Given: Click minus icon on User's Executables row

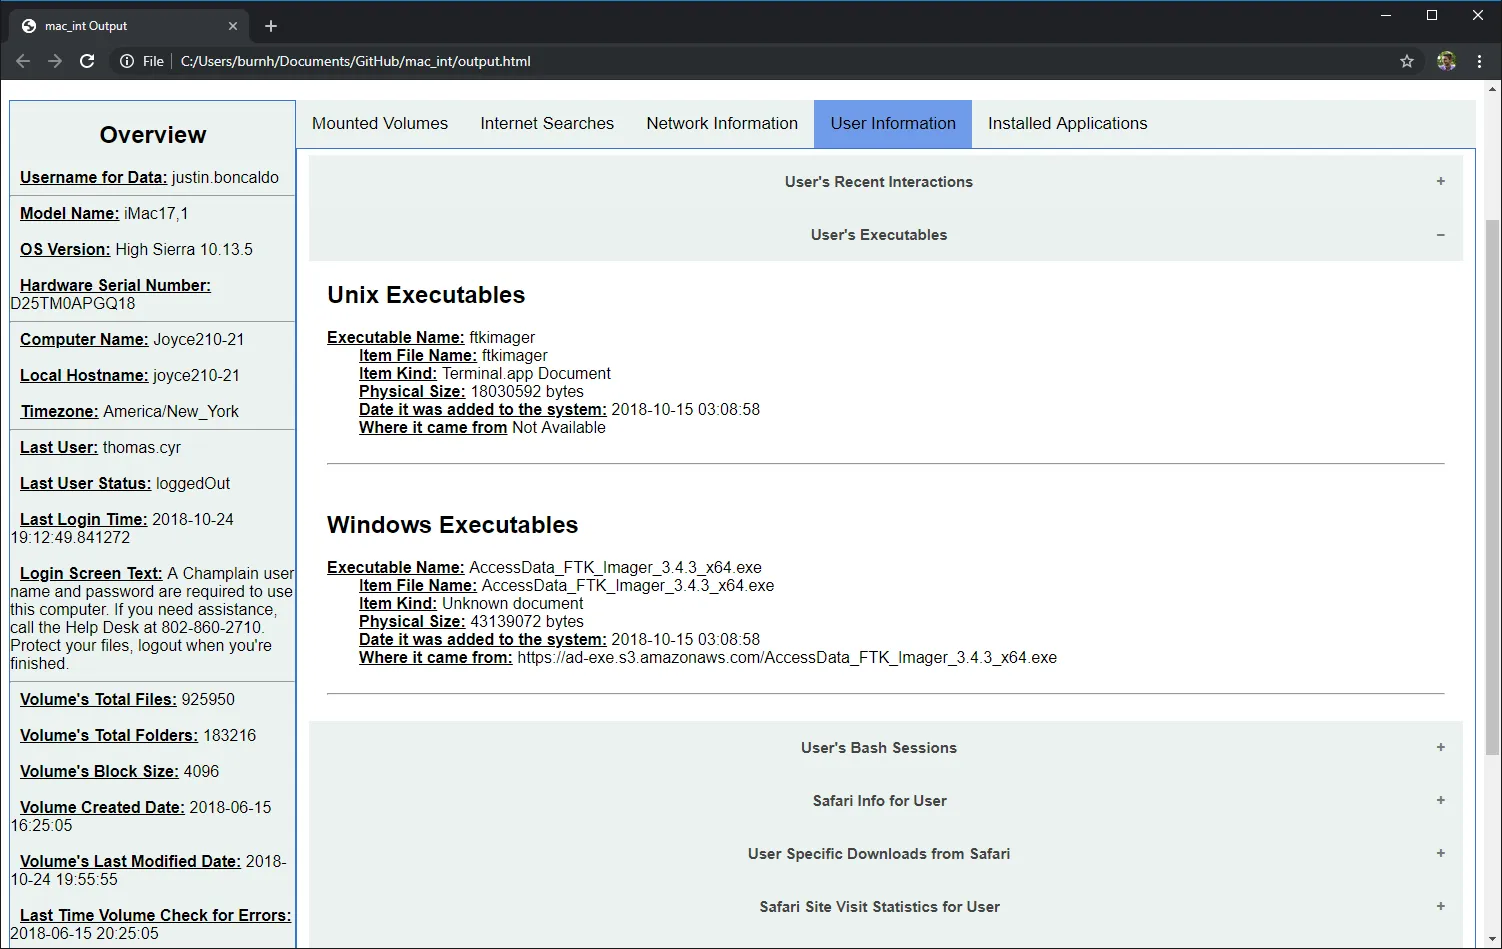Looking at the screenshot, I should 1440,235.
